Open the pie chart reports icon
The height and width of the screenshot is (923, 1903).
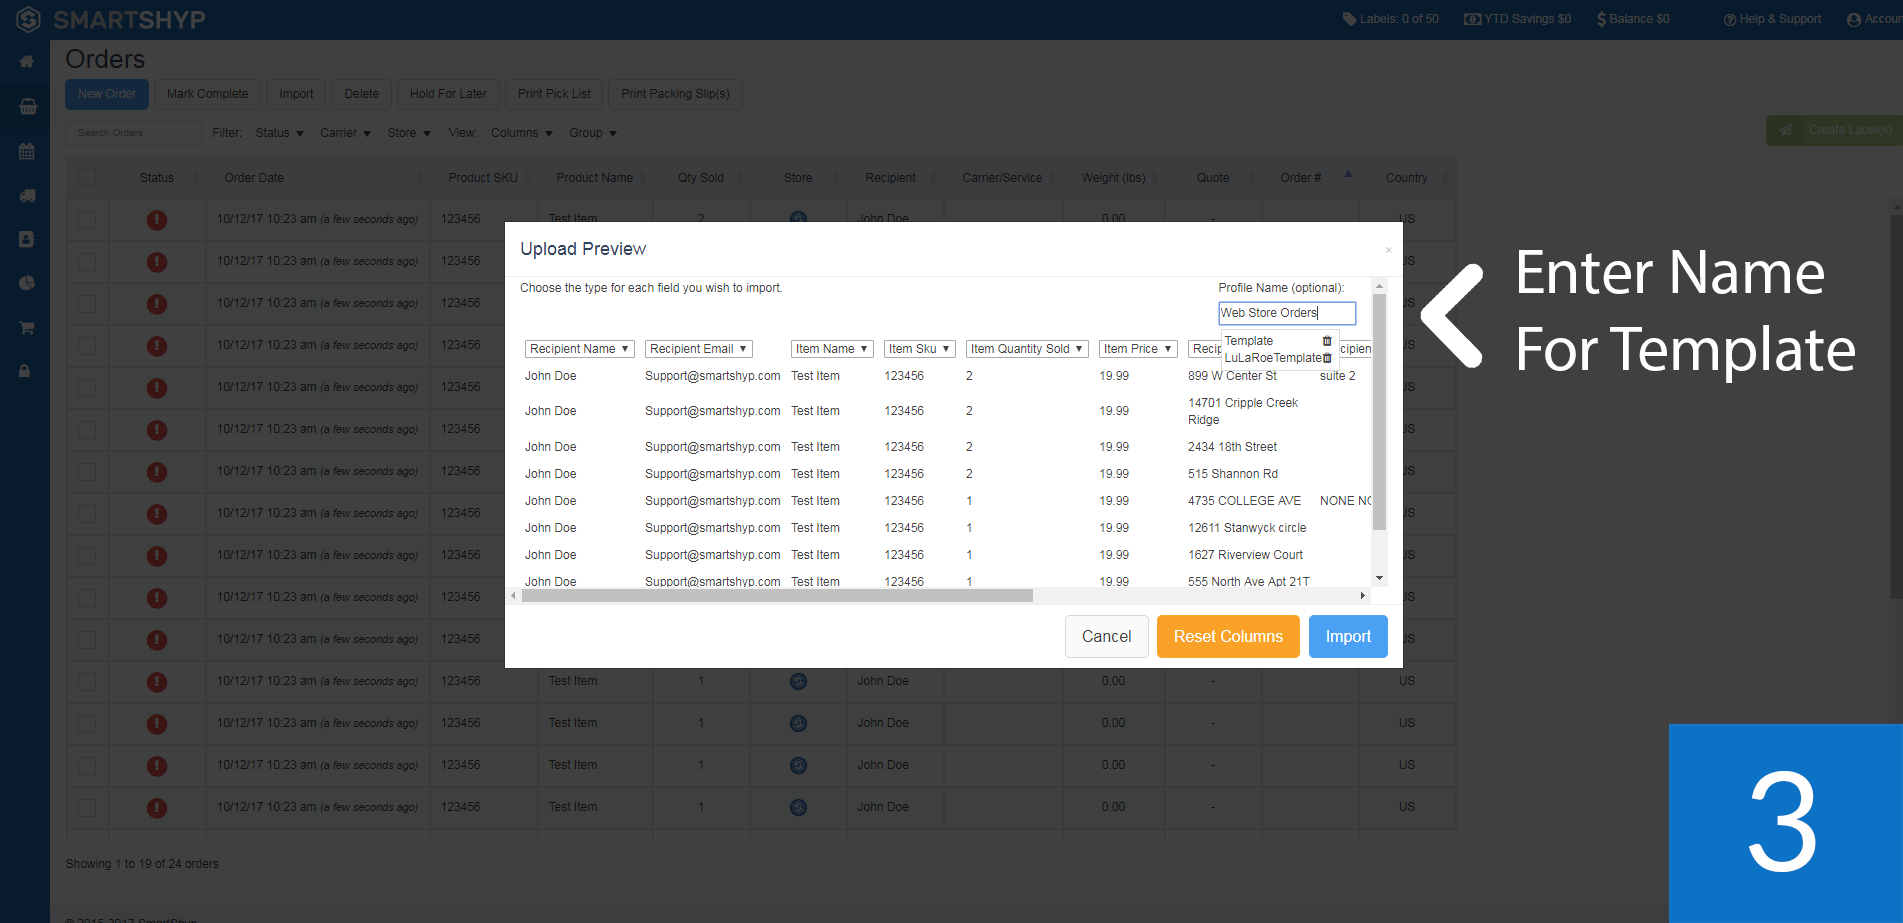click(x=27, y=283)
